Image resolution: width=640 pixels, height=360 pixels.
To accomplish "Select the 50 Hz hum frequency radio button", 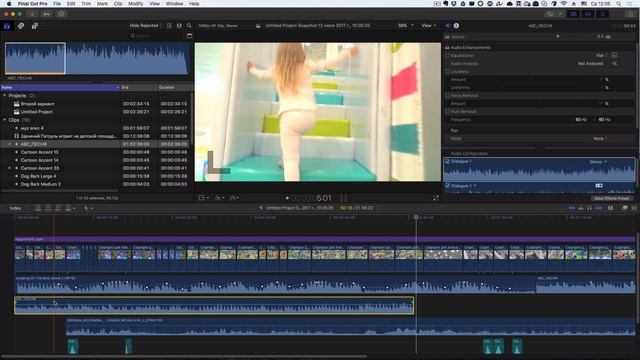I will [x=572, y=120].
